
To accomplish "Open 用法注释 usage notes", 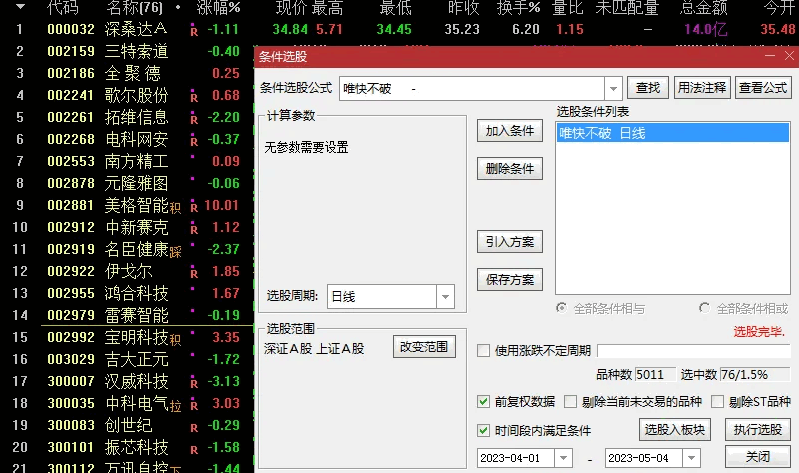I will pos(702,88).
